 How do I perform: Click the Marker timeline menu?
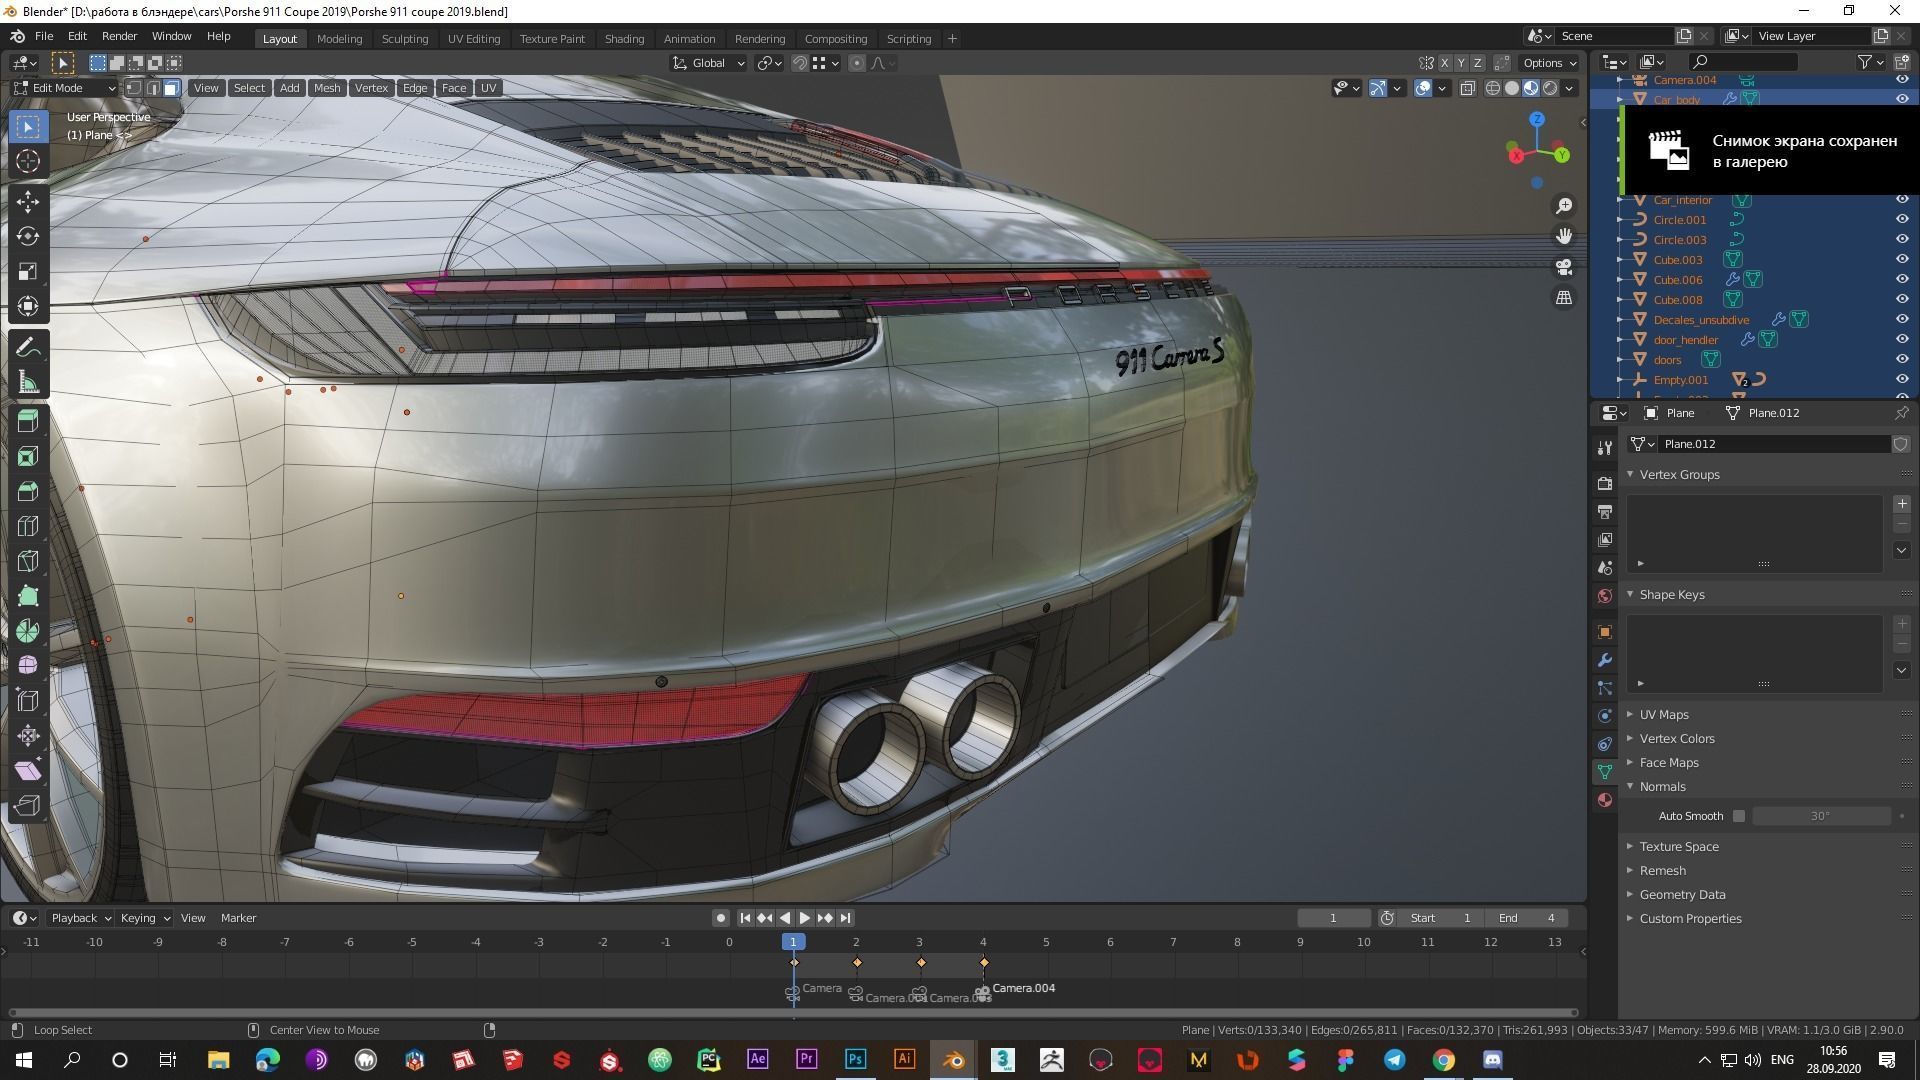pyautogui.click(x=238, y=918)
